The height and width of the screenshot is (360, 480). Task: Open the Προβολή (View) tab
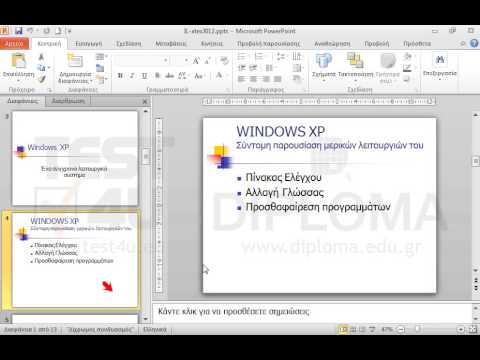(377, 44)
